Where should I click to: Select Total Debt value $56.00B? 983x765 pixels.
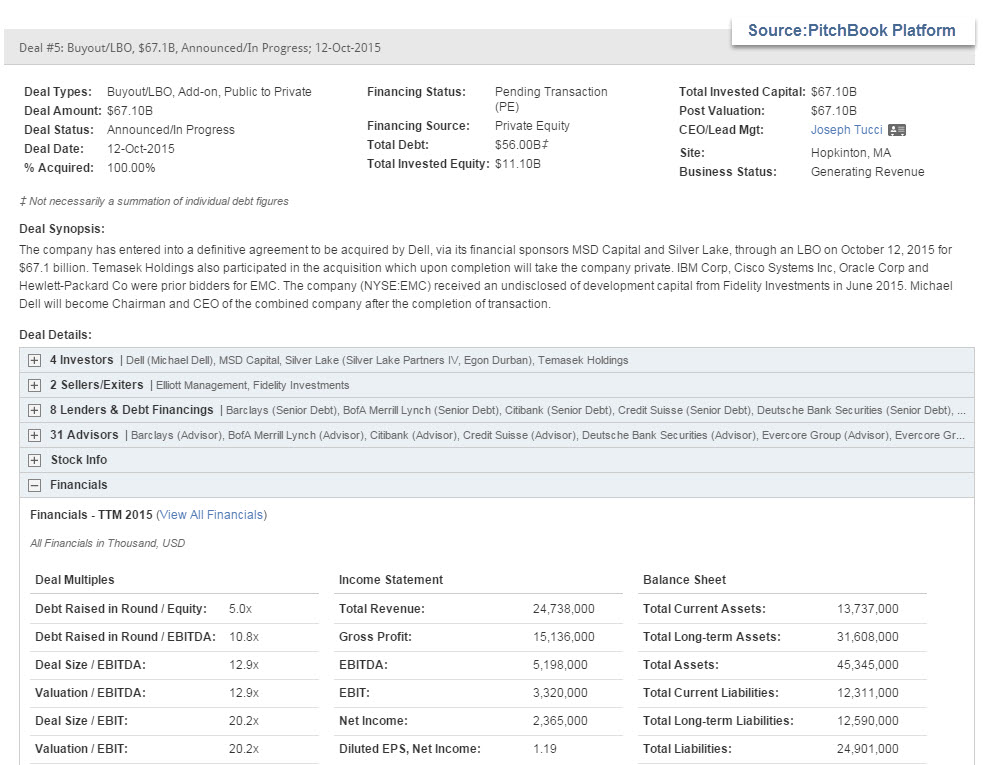[522, 145]
